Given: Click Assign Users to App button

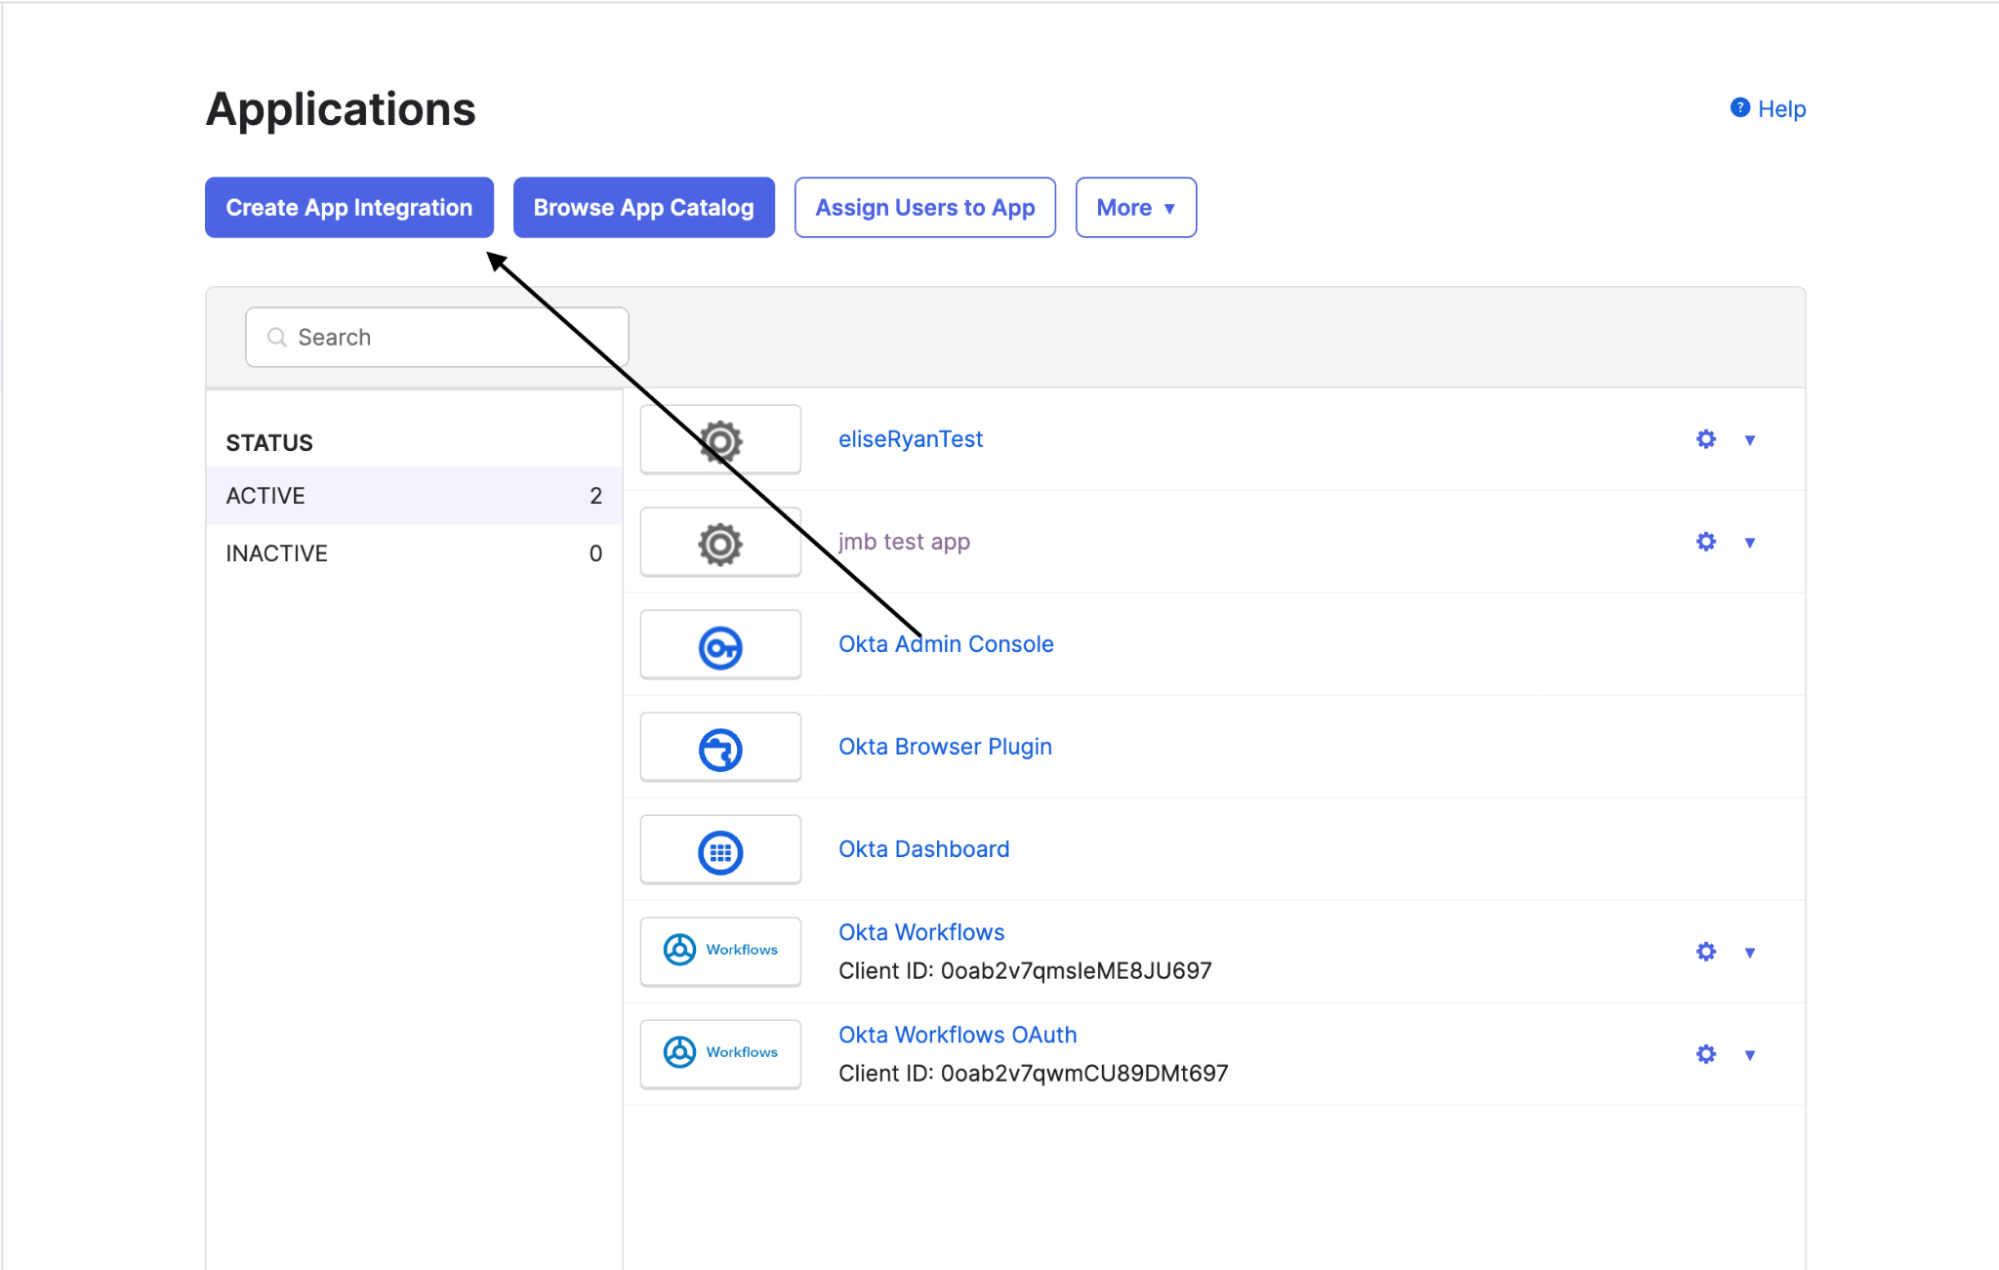Looking at the screenshot, I should click(x=925, y=207).
